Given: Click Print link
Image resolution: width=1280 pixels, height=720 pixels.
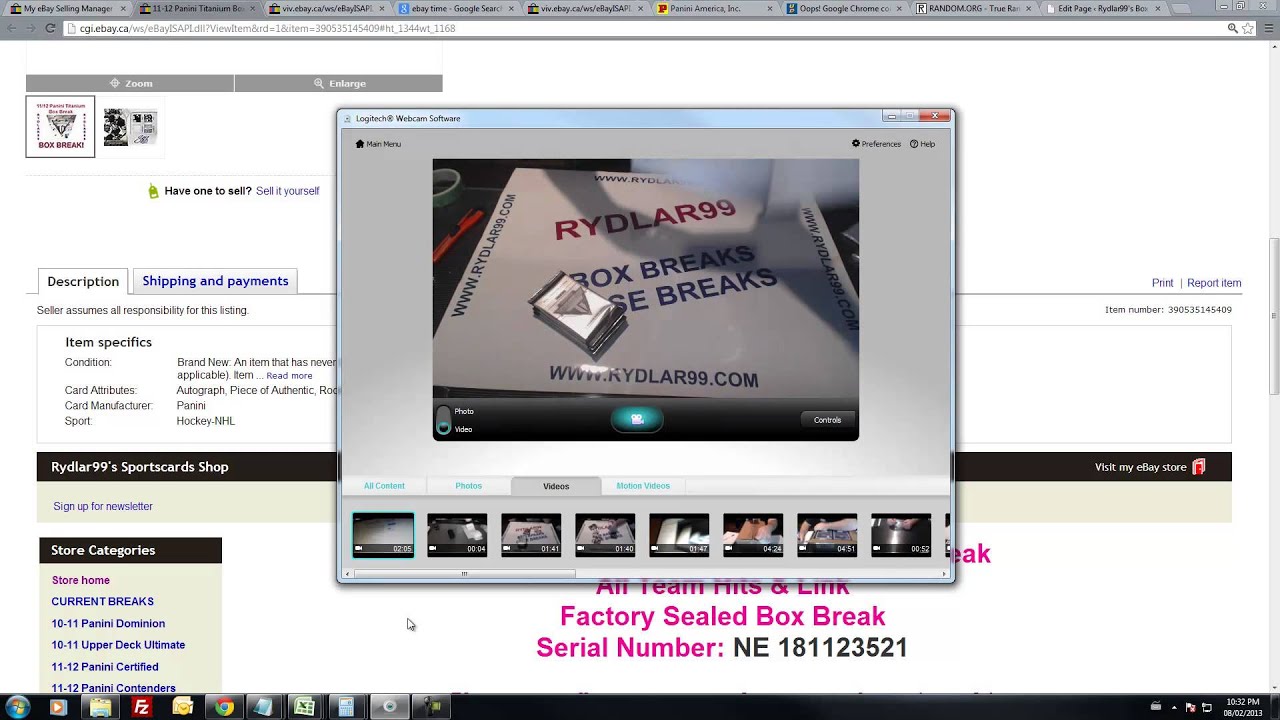Looking at the screenshot, I should click(1162, 283).
